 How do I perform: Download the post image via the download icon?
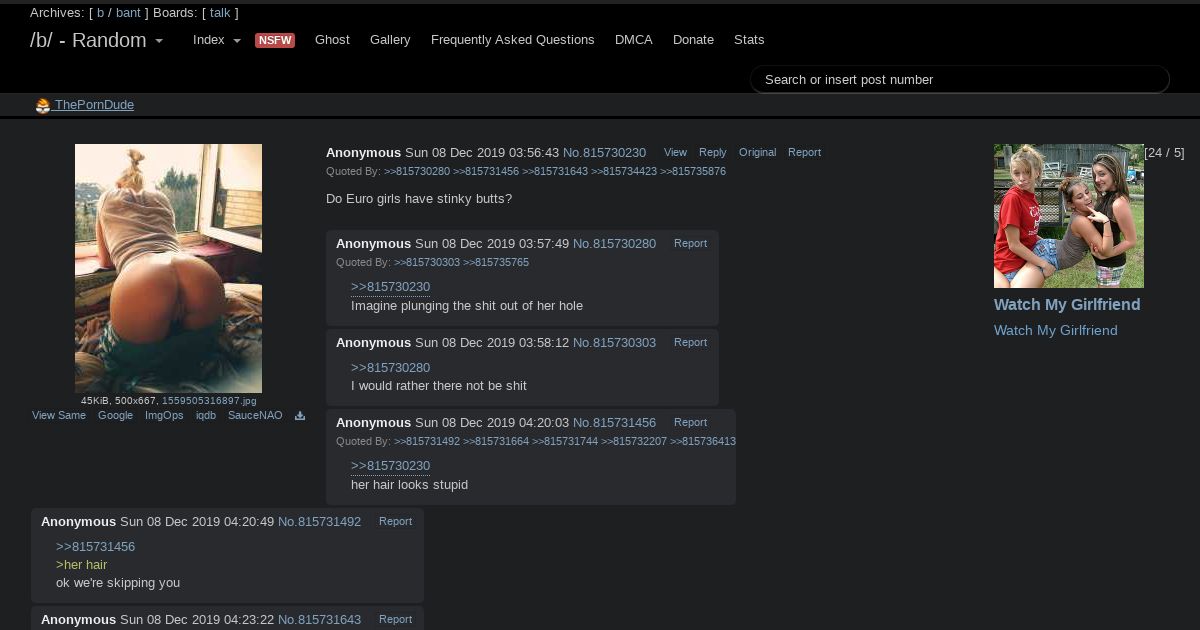(x=299, y=416)
